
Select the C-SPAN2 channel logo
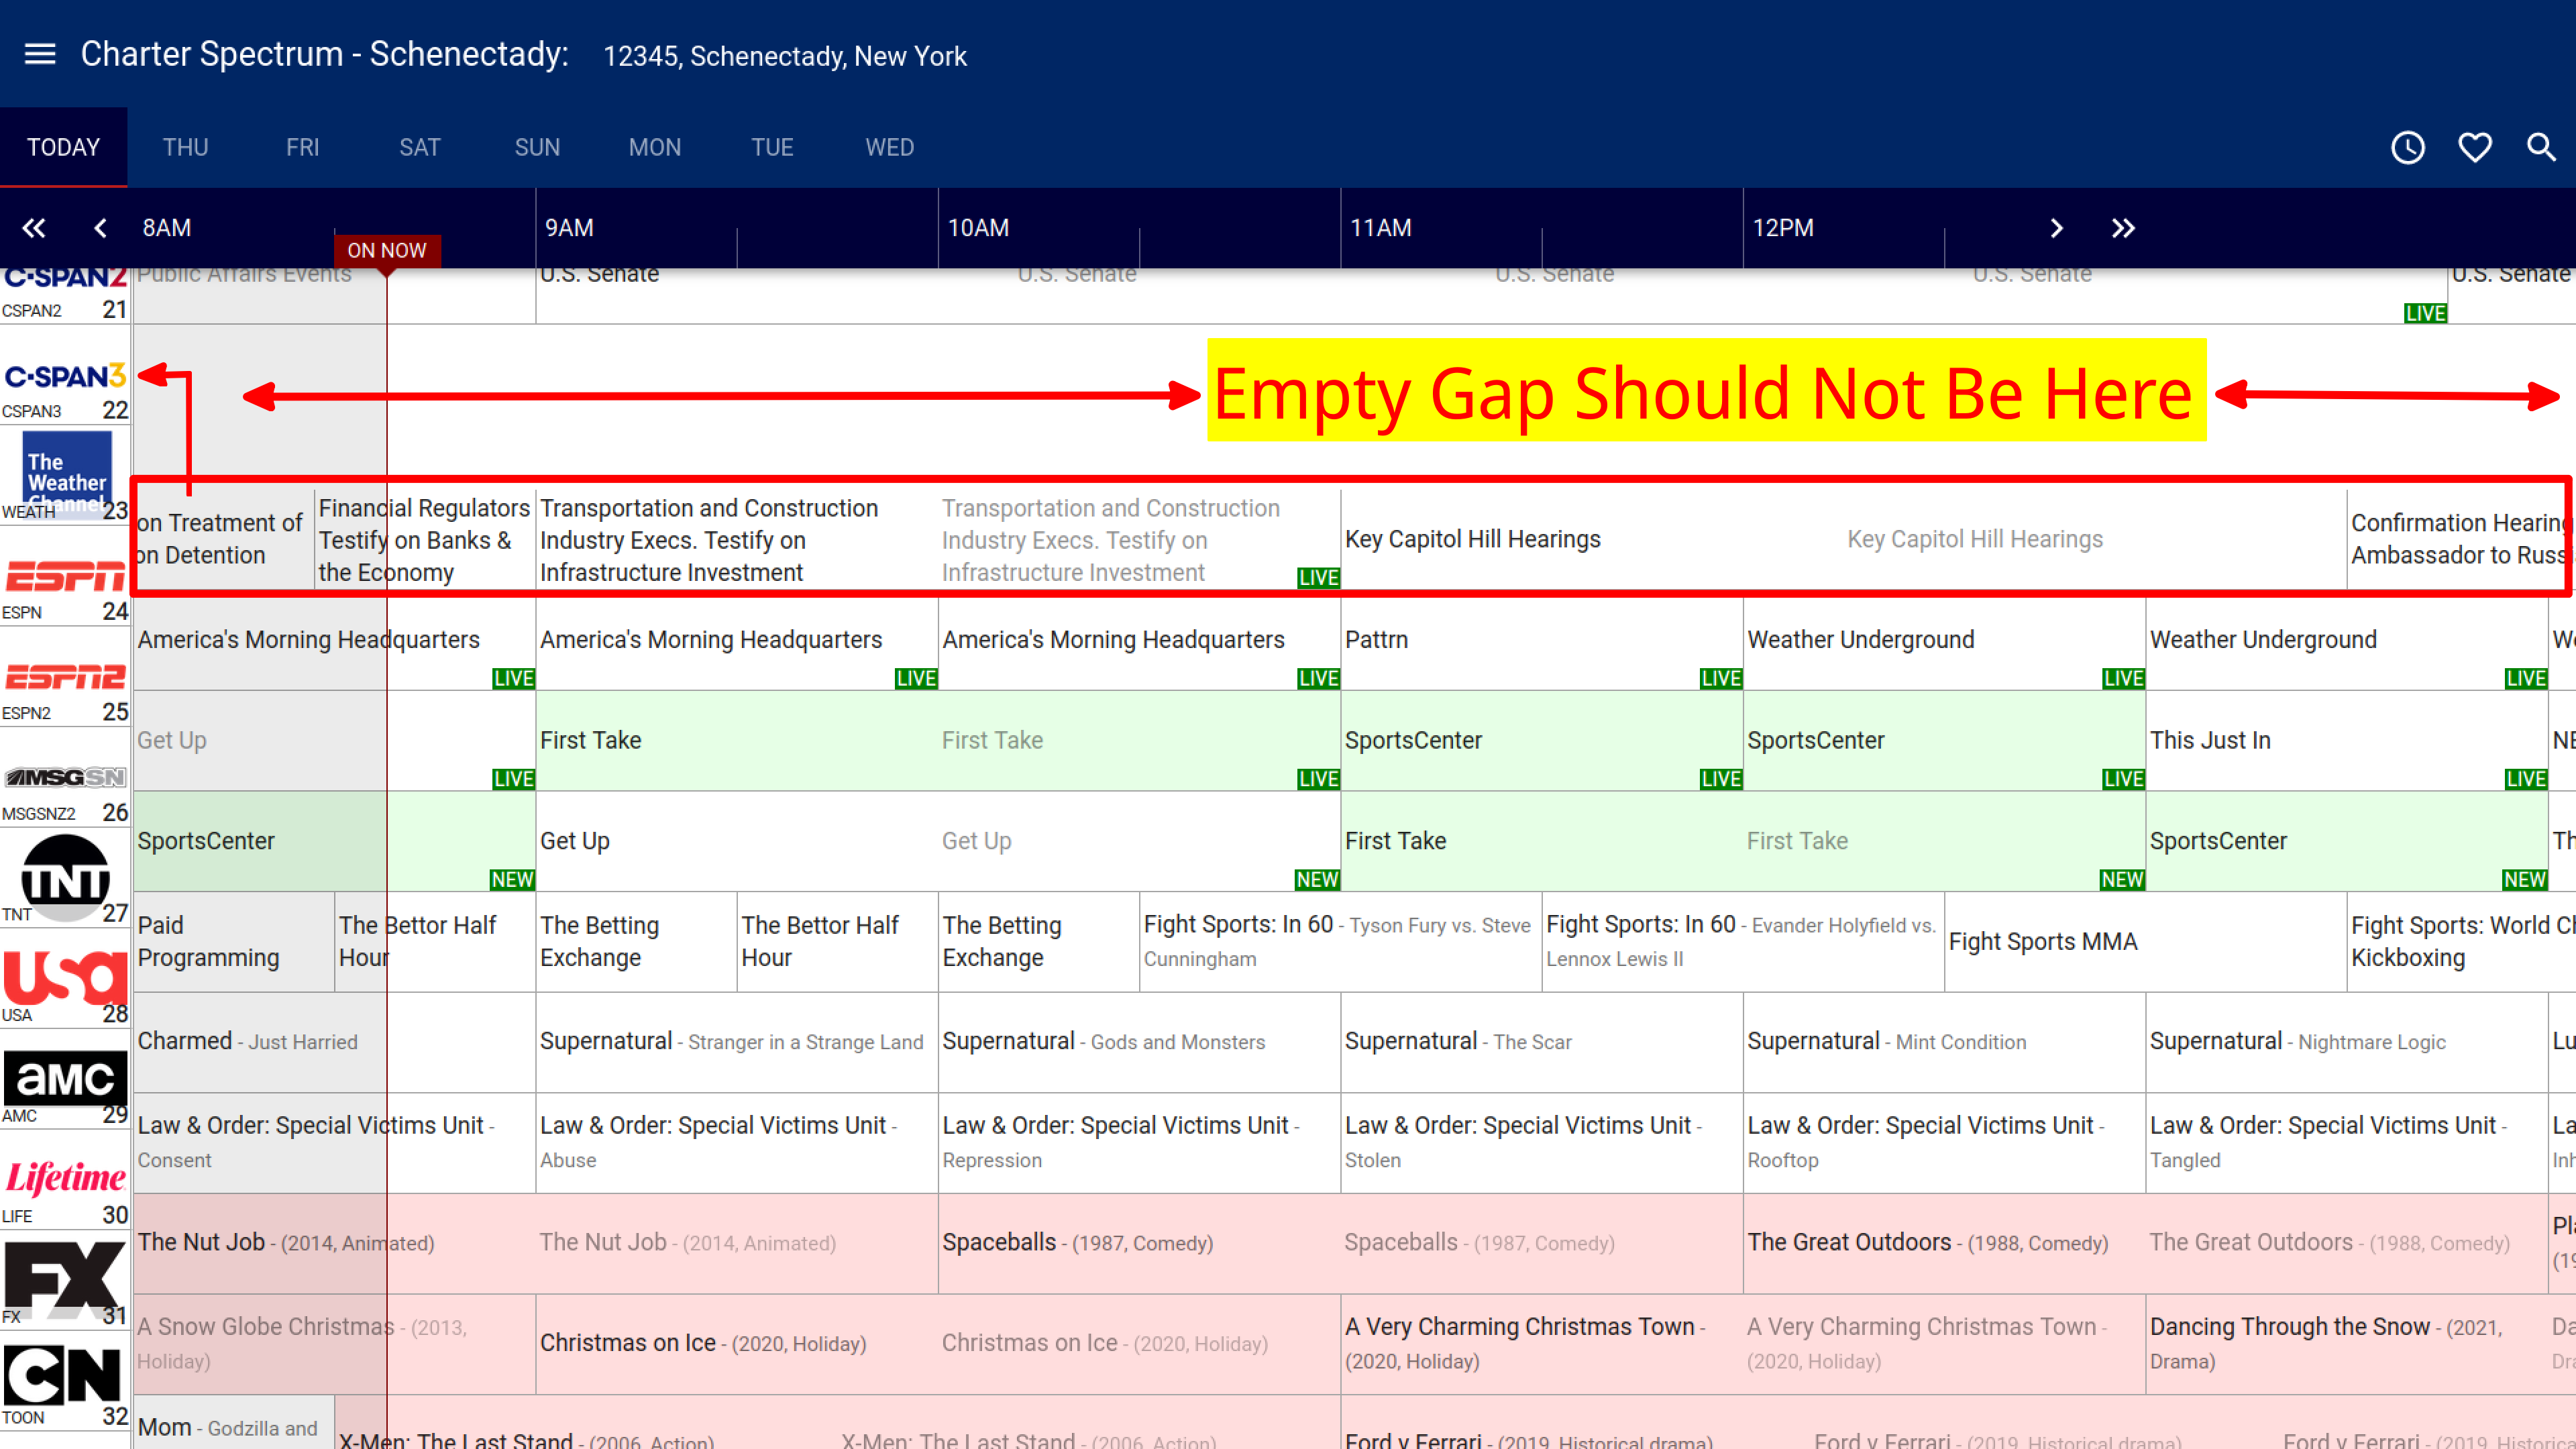(65, 278)
